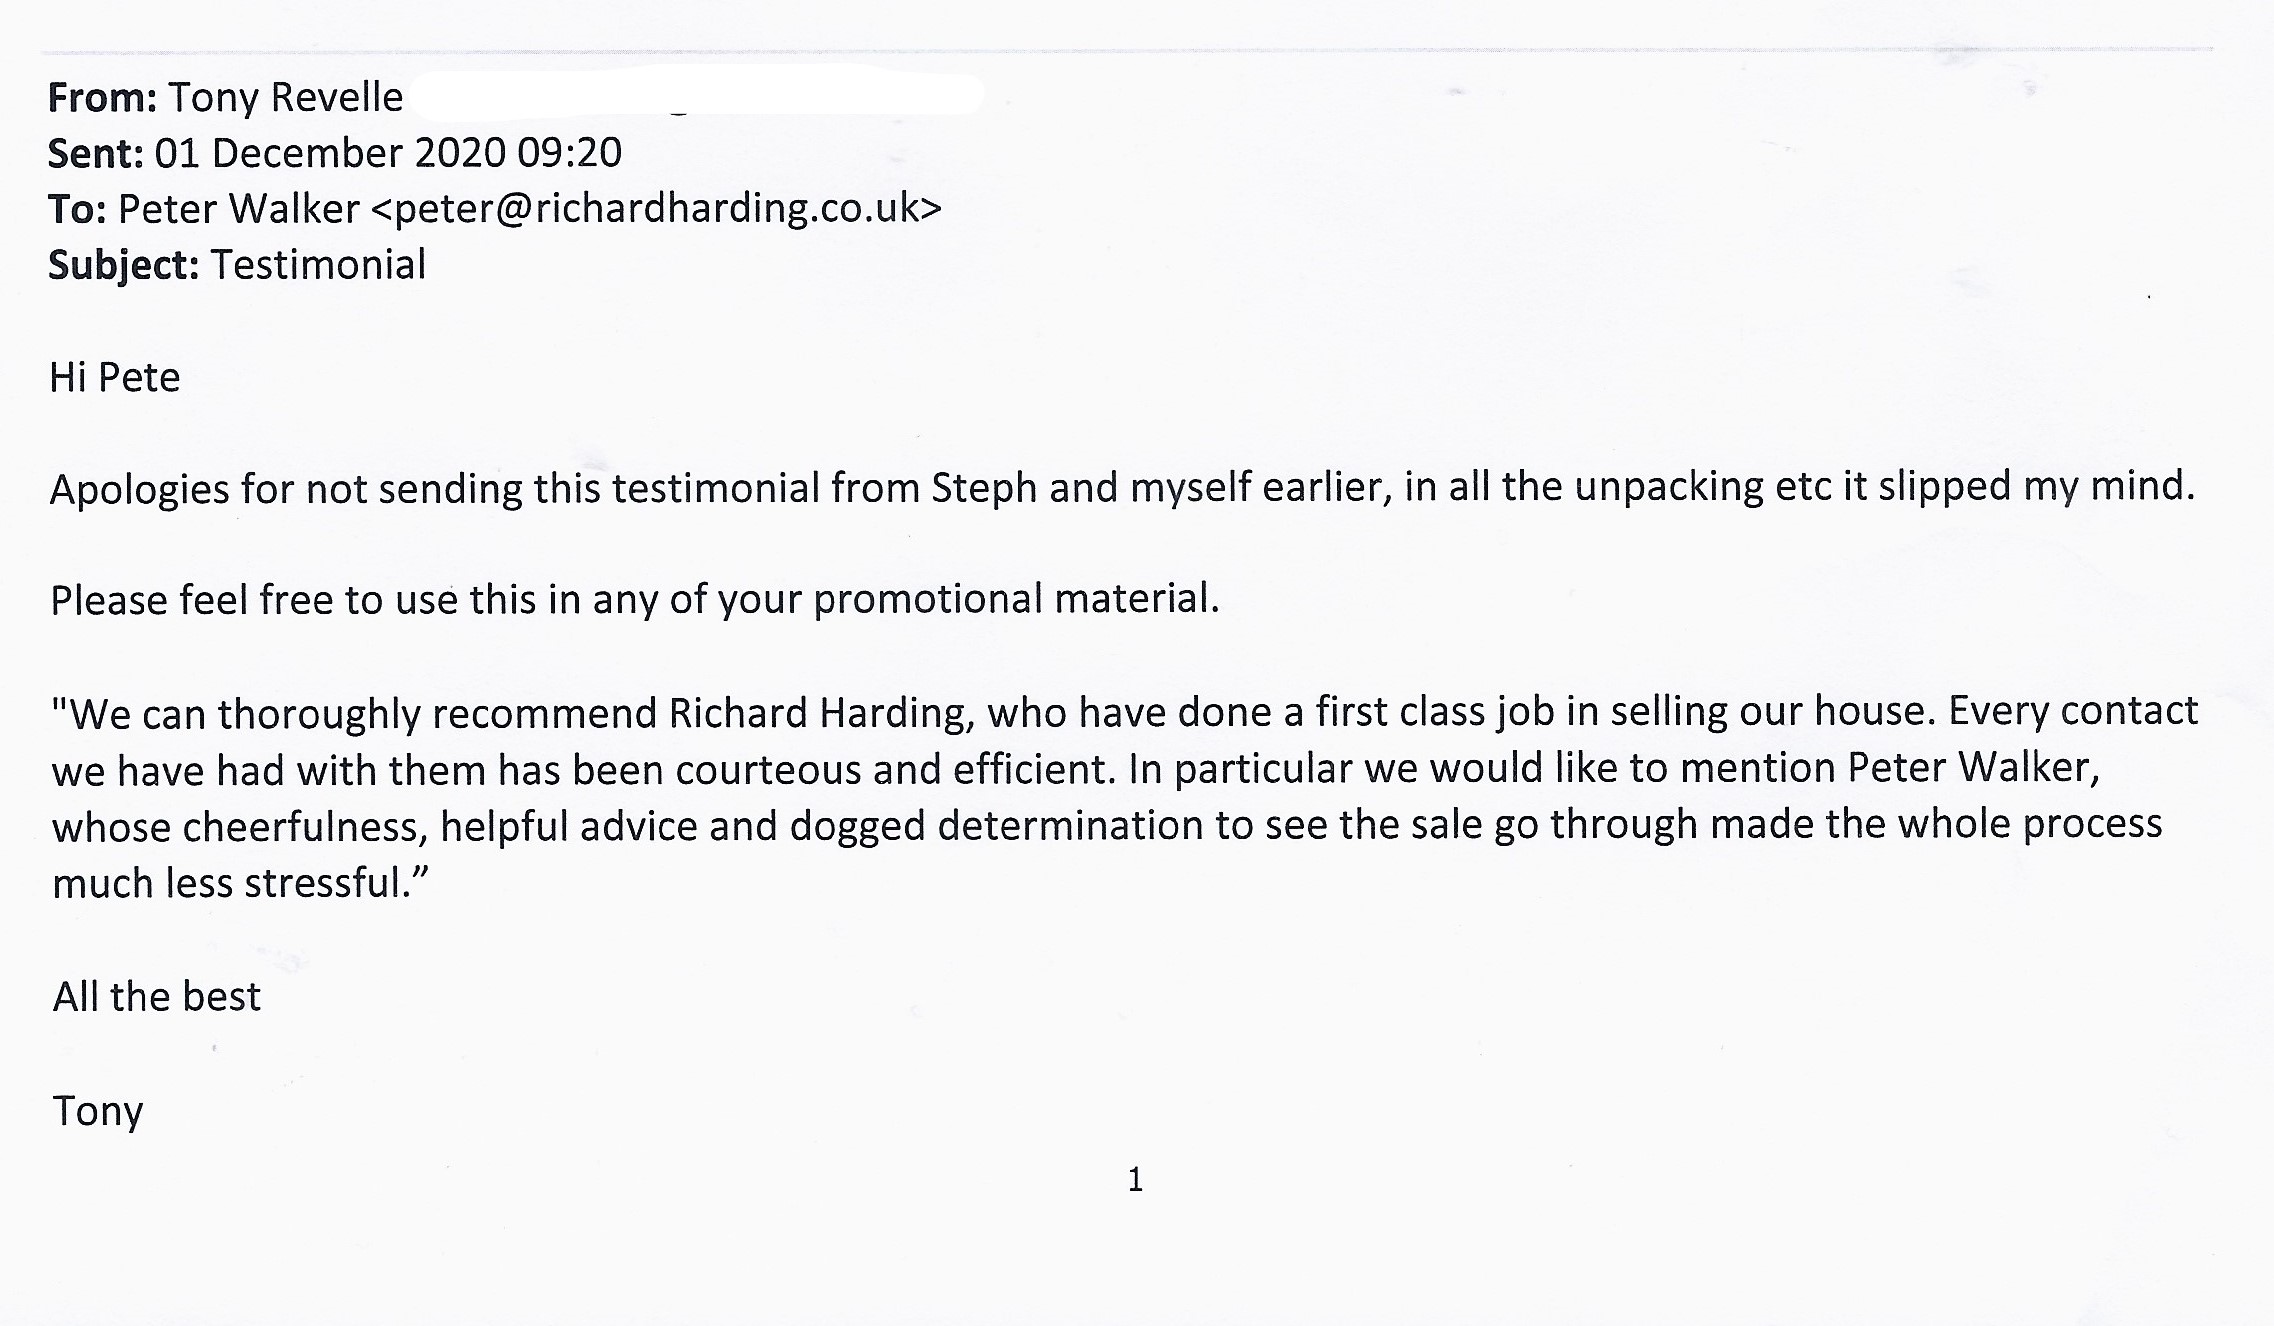Click the bold "From:" header label
The image size is (2274, 1326).
point(102,98)
